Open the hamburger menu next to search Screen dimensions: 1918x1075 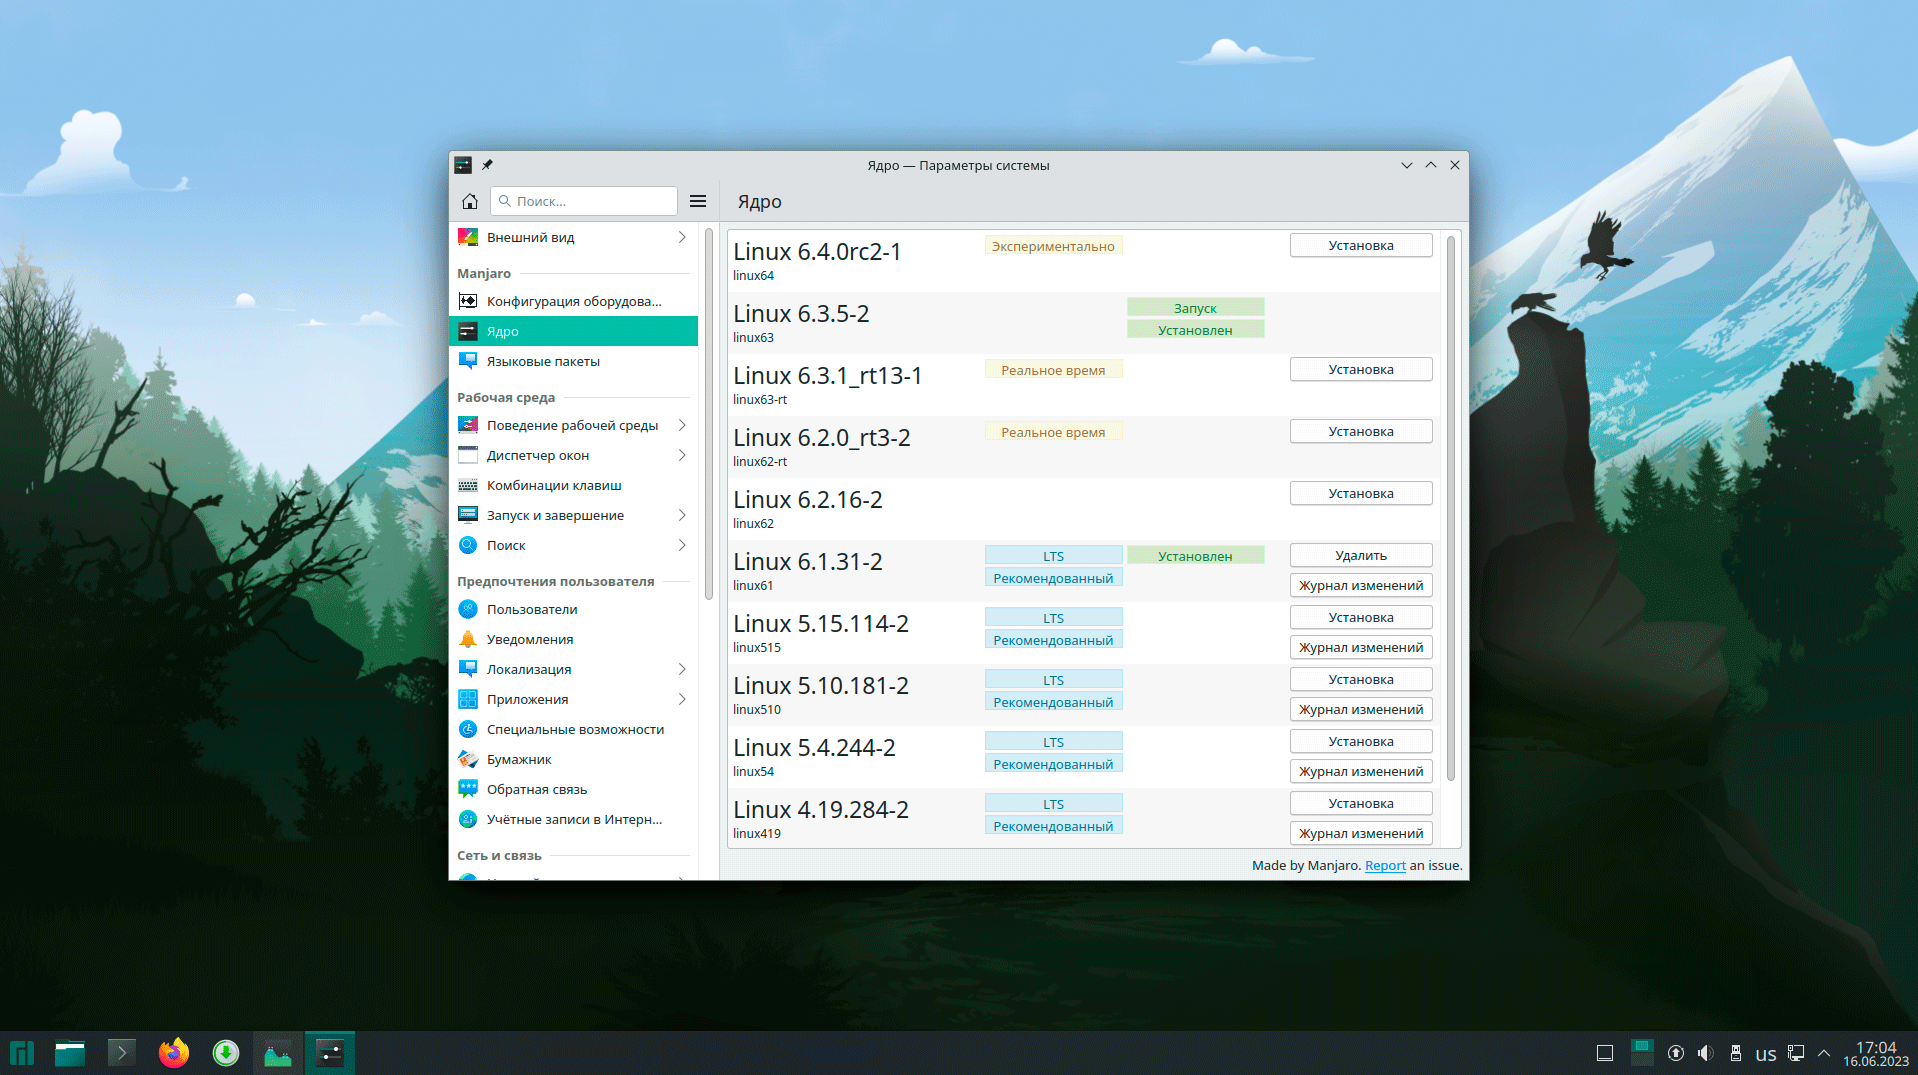(698, 201)
